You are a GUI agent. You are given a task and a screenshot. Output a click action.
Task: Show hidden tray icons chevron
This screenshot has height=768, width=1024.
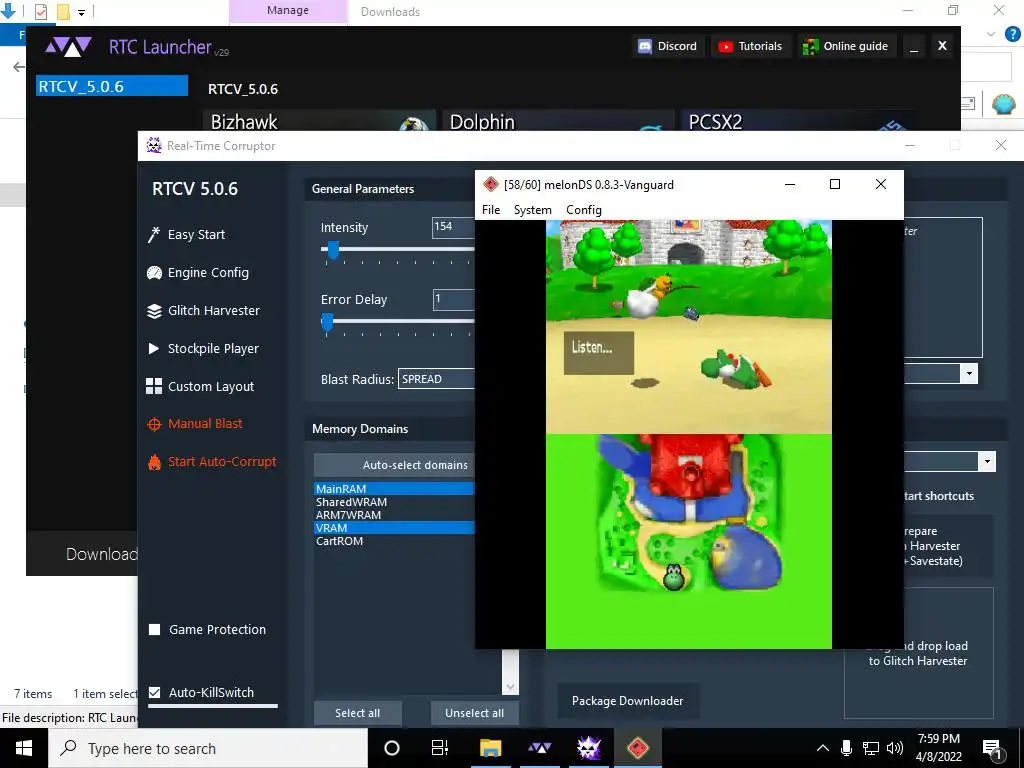[823, 748]
